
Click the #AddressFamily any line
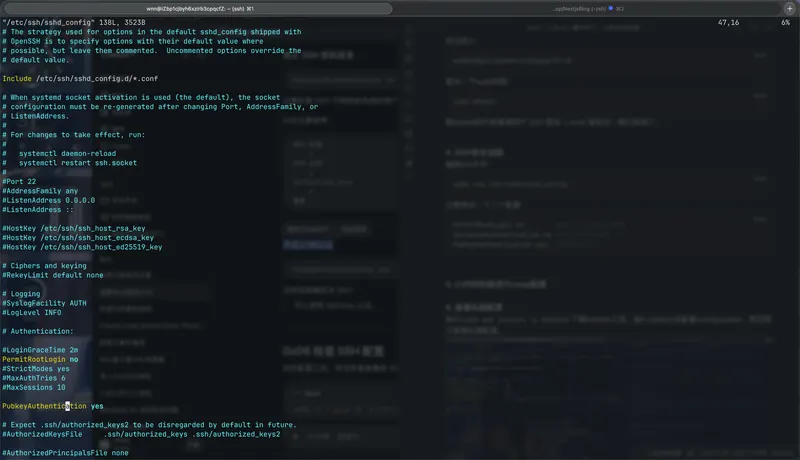click(x=40, y=191)
